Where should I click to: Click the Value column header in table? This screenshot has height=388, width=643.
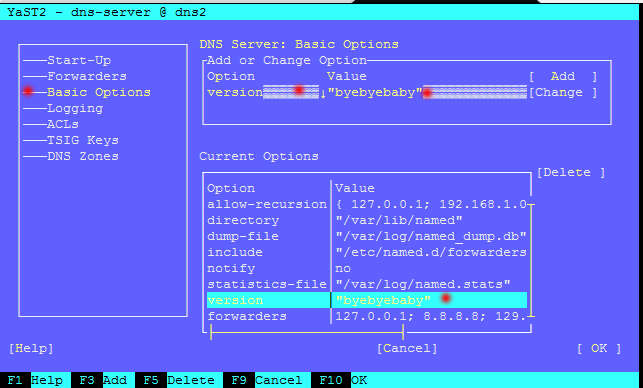355,188
